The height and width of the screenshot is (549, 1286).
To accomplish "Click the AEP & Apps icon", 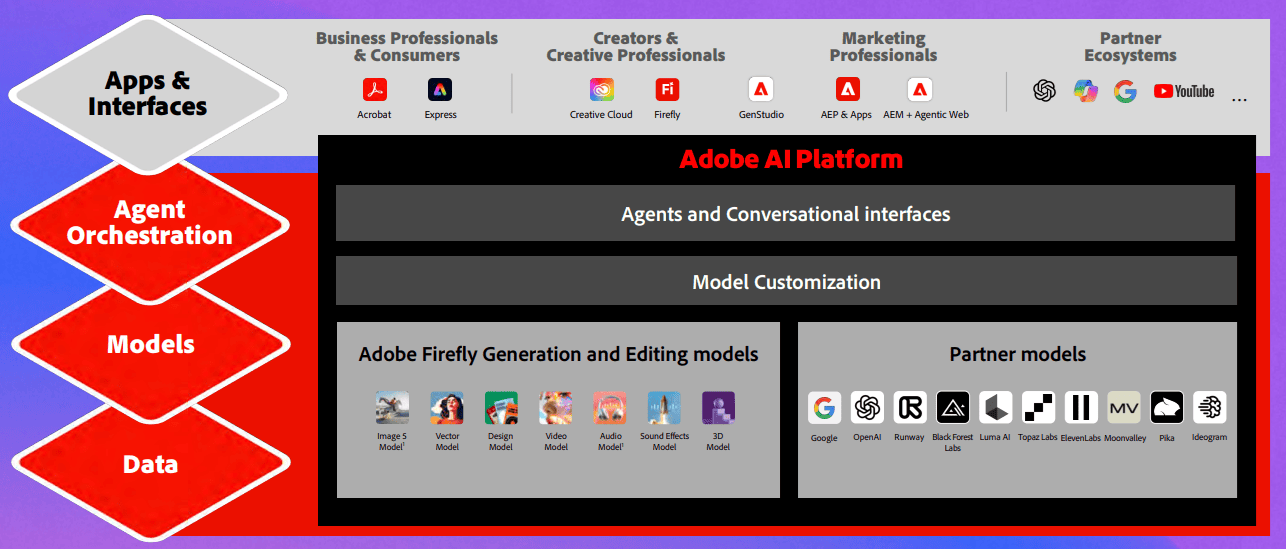I will [848, 90].
